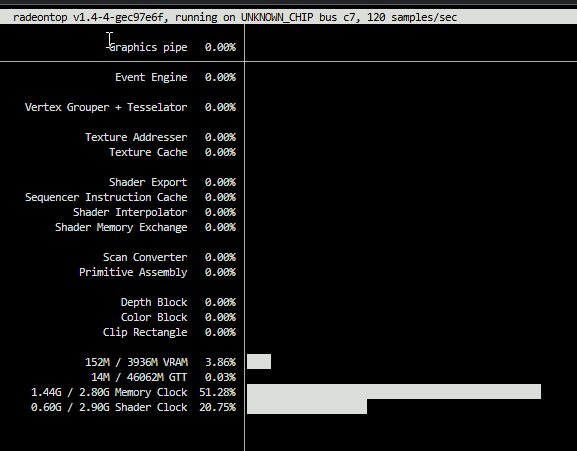Click the Clip Rectangle 0.00% value
This screenshot has height=451, width=577.
[x=220, y=333]
